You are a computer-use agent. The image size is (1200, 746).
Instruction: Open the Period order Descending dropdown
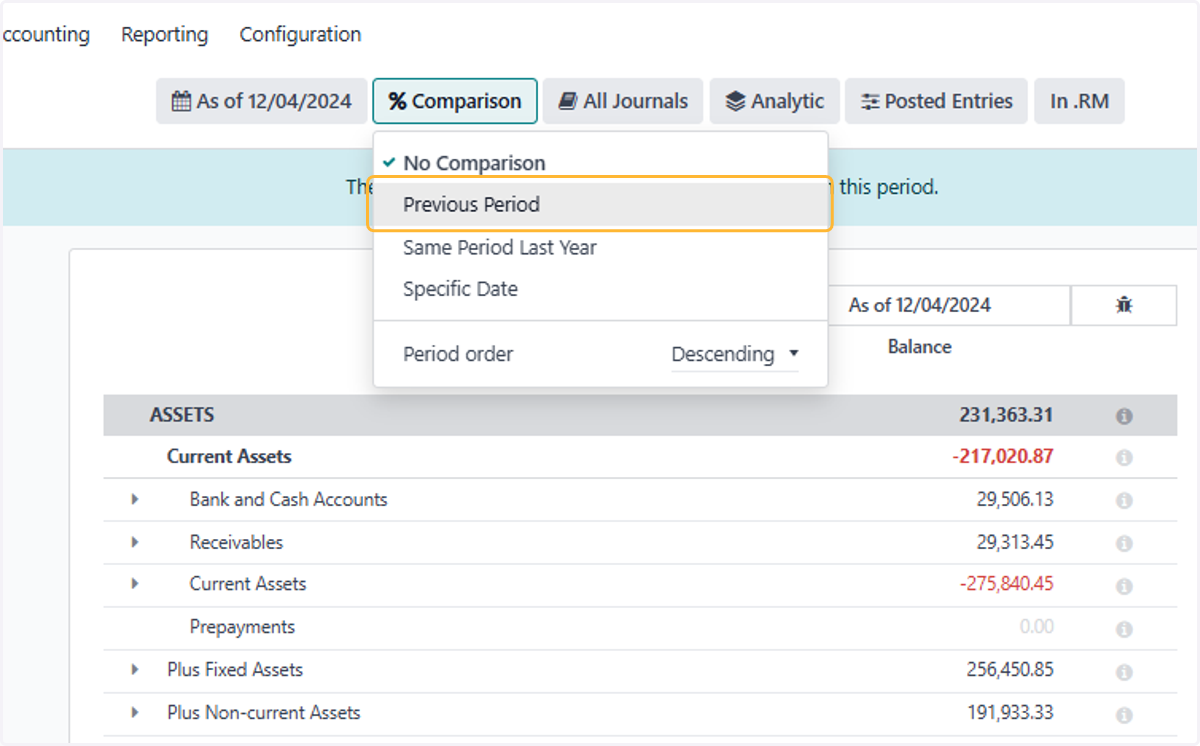point(735,354)
